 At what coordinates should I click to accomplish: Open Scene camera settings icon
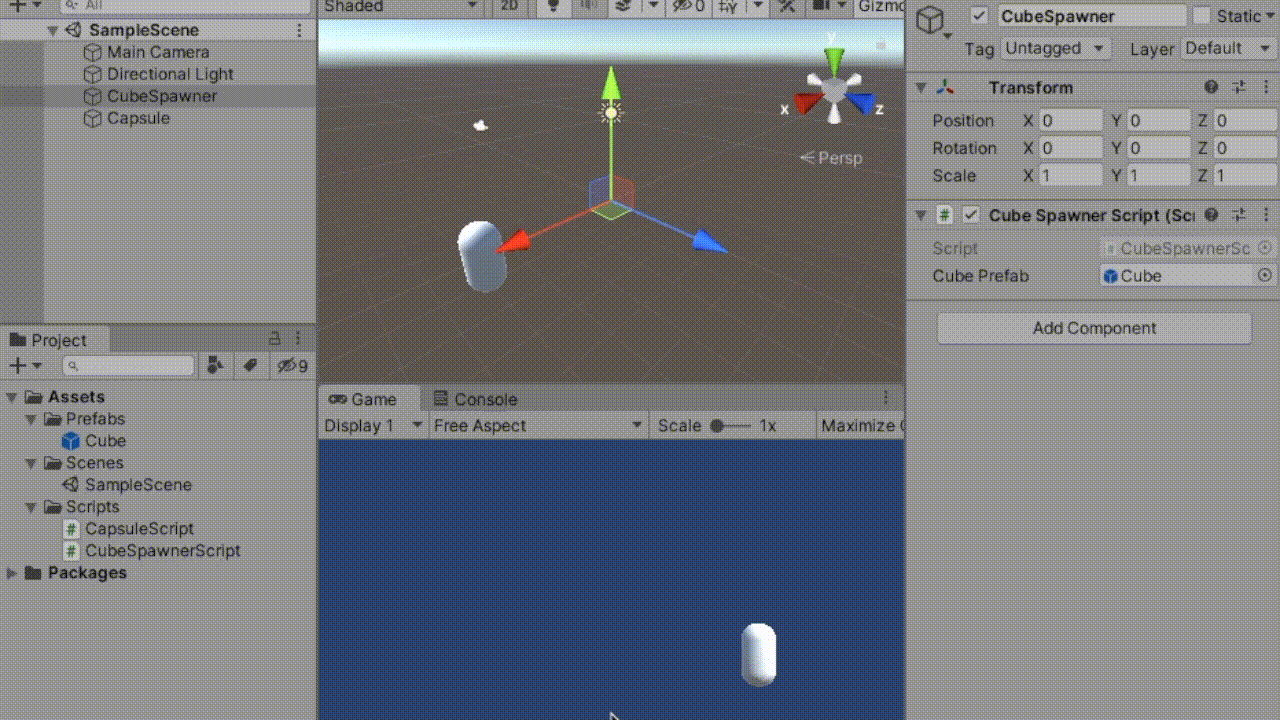[821, 6]
